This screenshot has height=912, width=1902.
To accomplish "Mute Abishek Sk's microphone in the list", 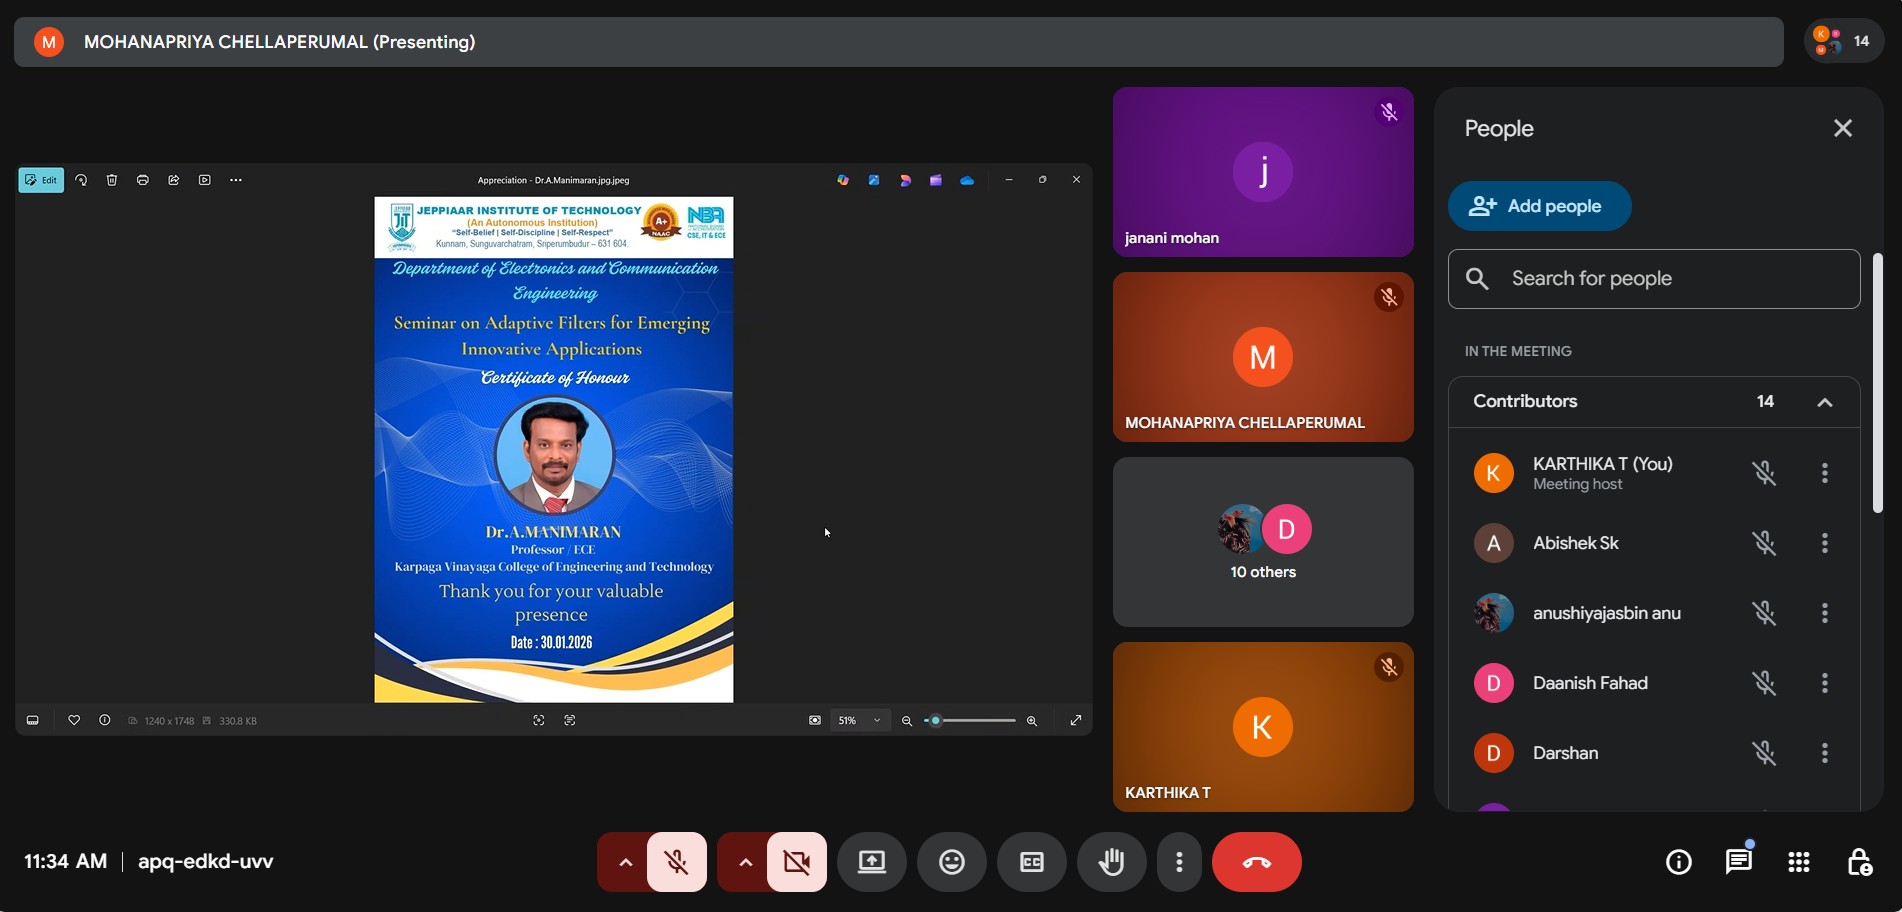I will tap(1764, 543).
